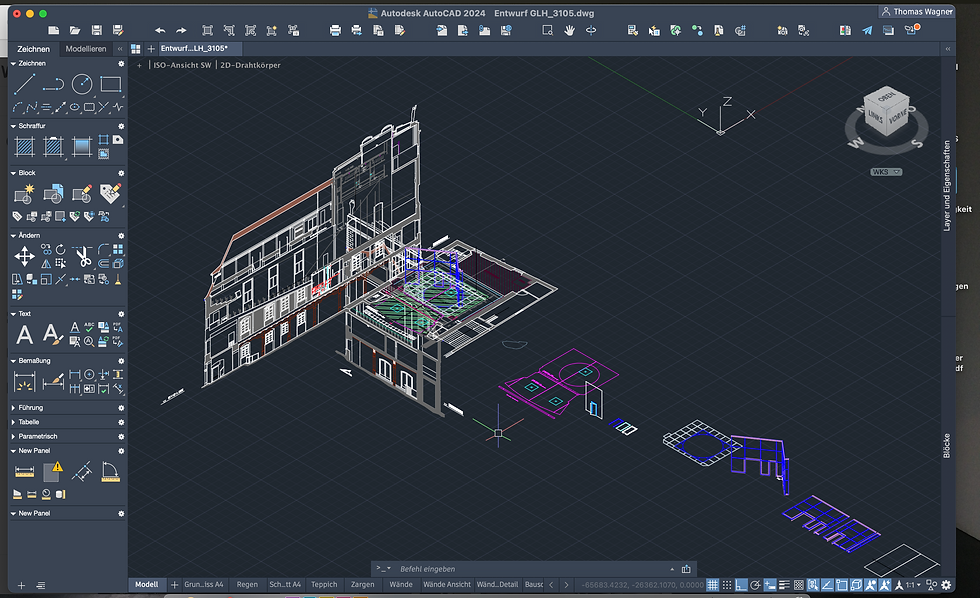980x598 pixels.
Task: Toggle snap mode dotted-grid icon
Action: coord(727,585)
